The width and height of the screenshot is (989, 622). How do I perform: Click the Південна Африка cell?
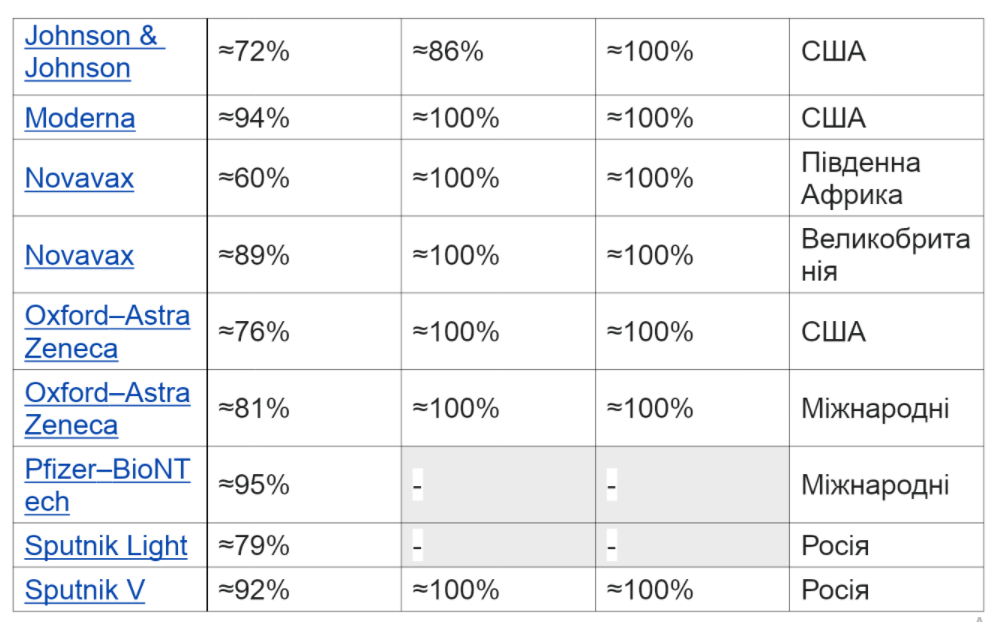pos(860,178)
